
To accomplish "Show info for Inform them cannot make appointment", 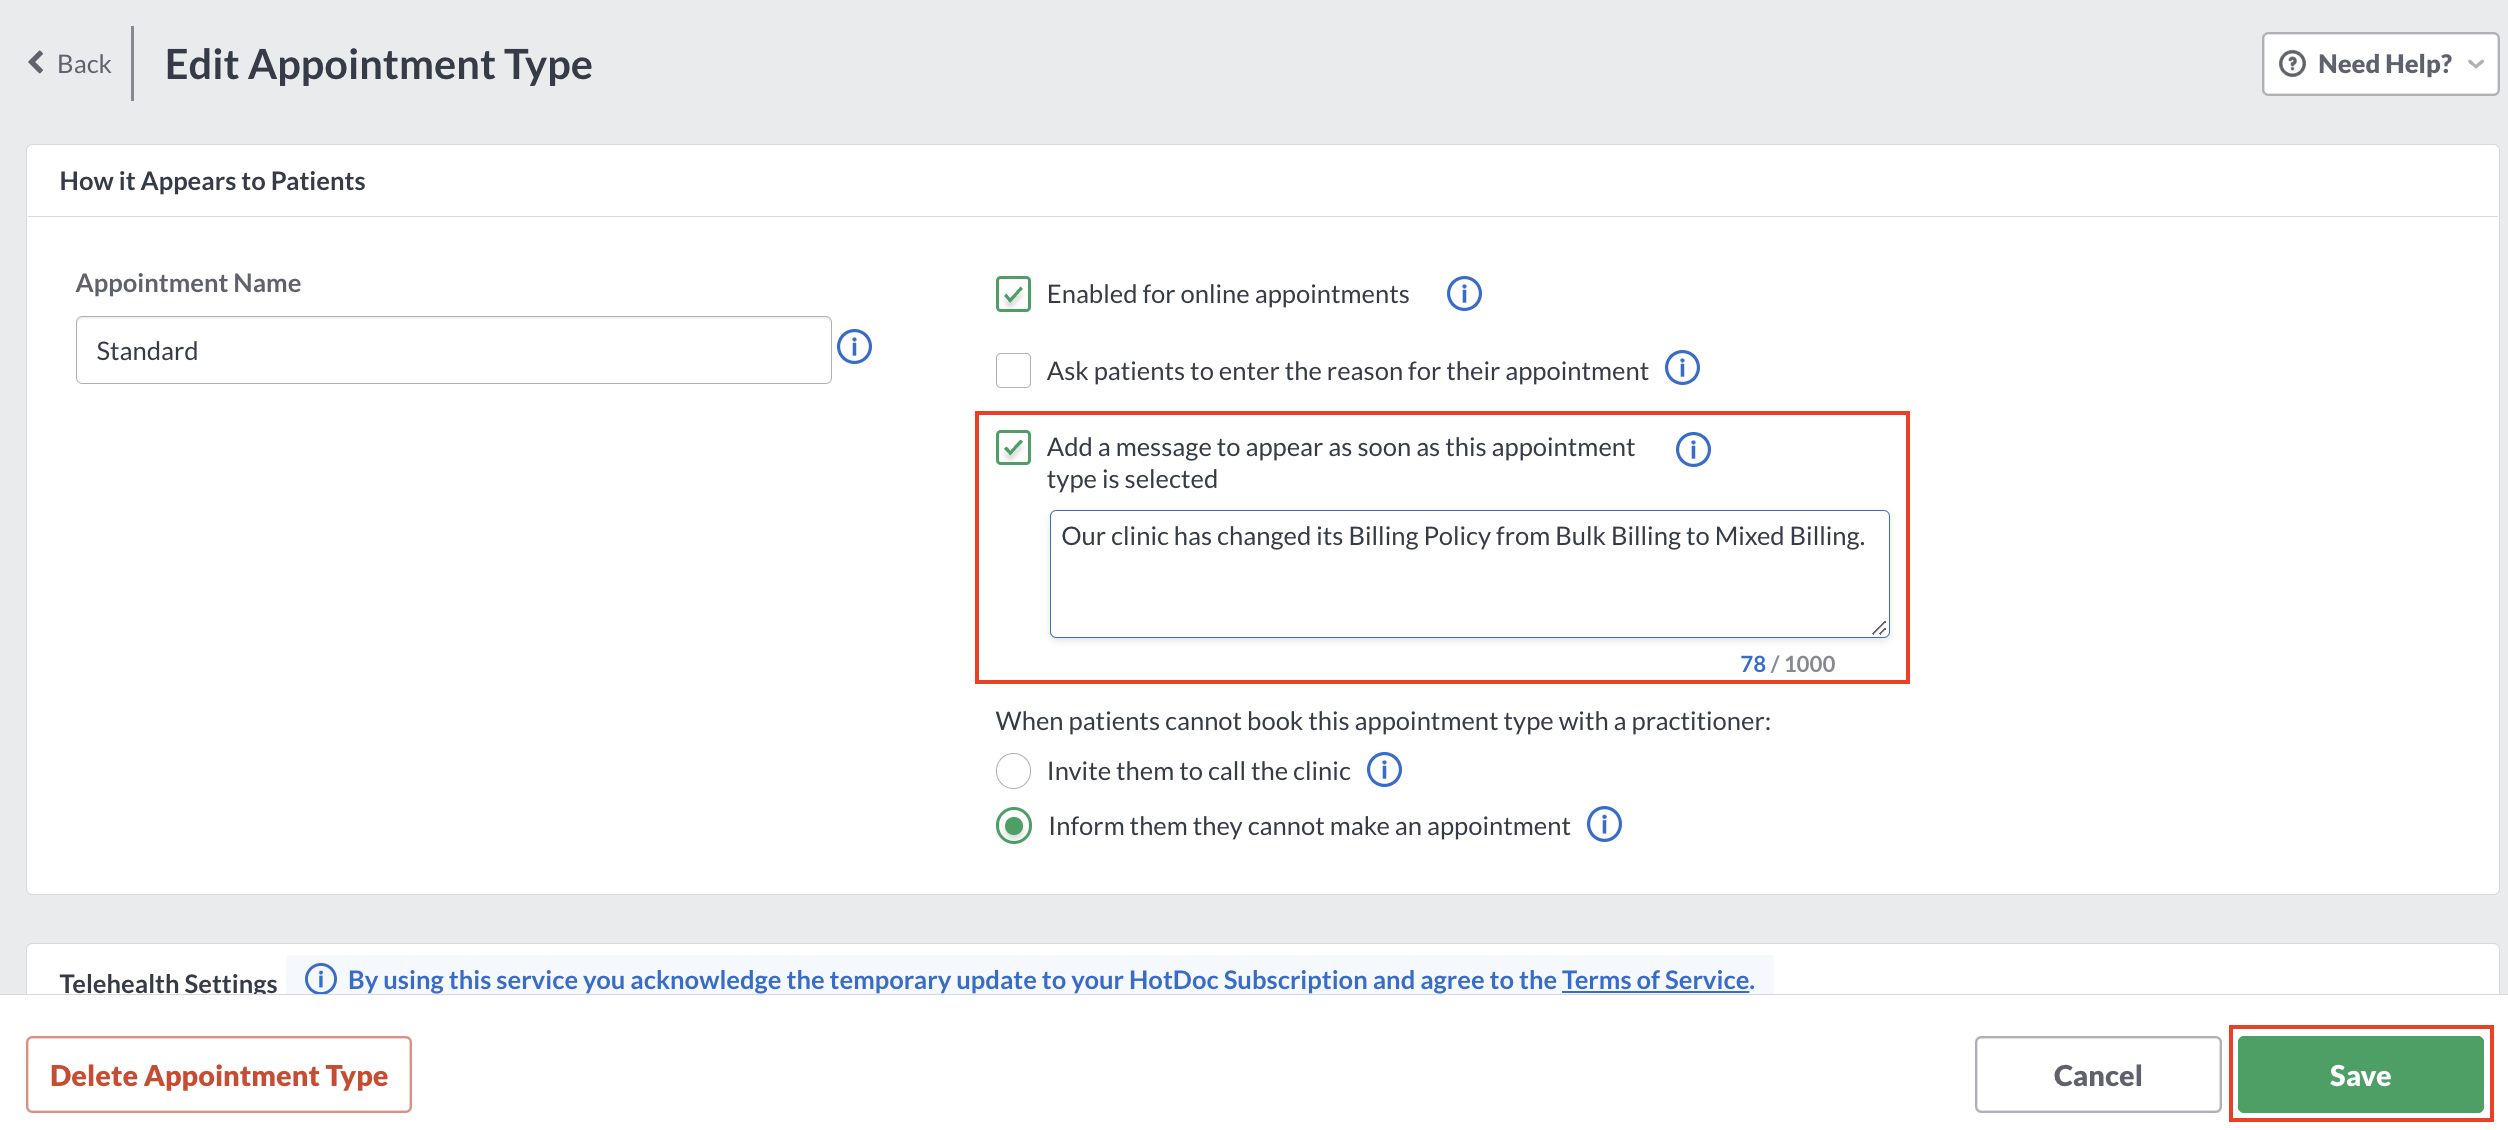I will (1604, 825).
